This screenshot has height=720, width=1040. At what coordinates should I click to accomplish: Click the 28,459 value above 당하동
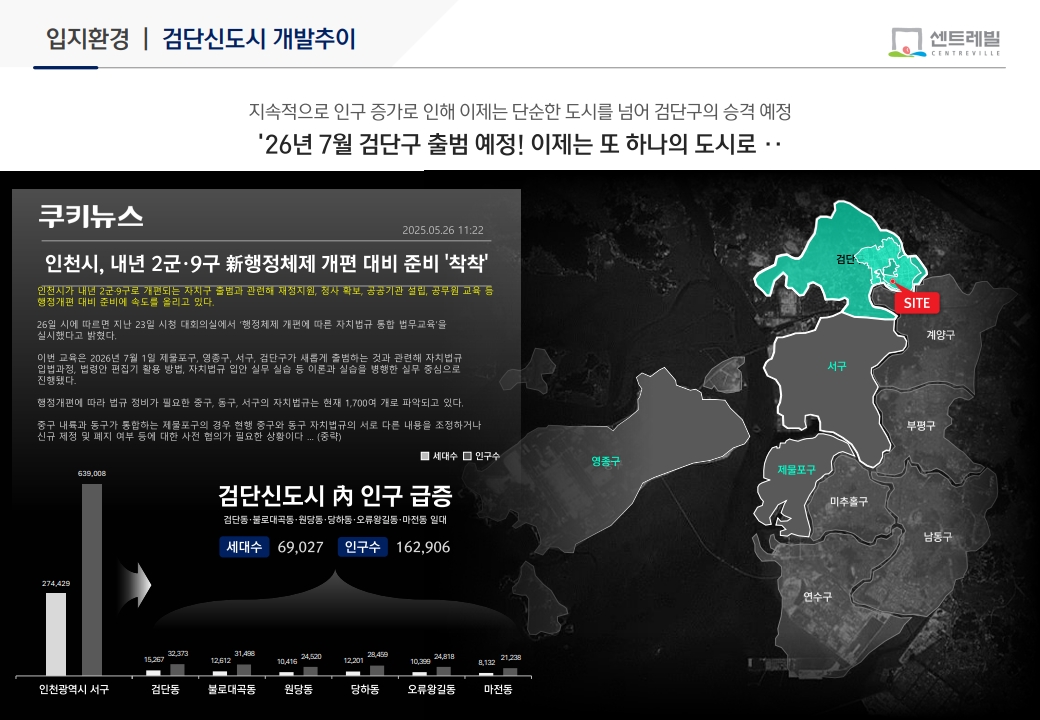point(377,655)
